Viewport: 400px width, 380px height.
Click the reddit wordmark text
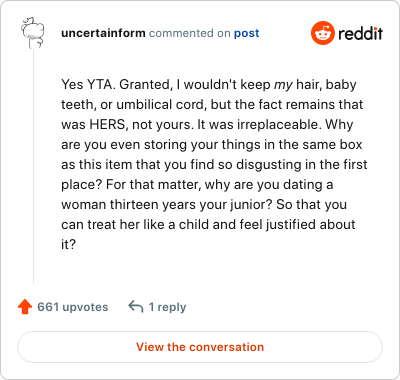(360, 33)
